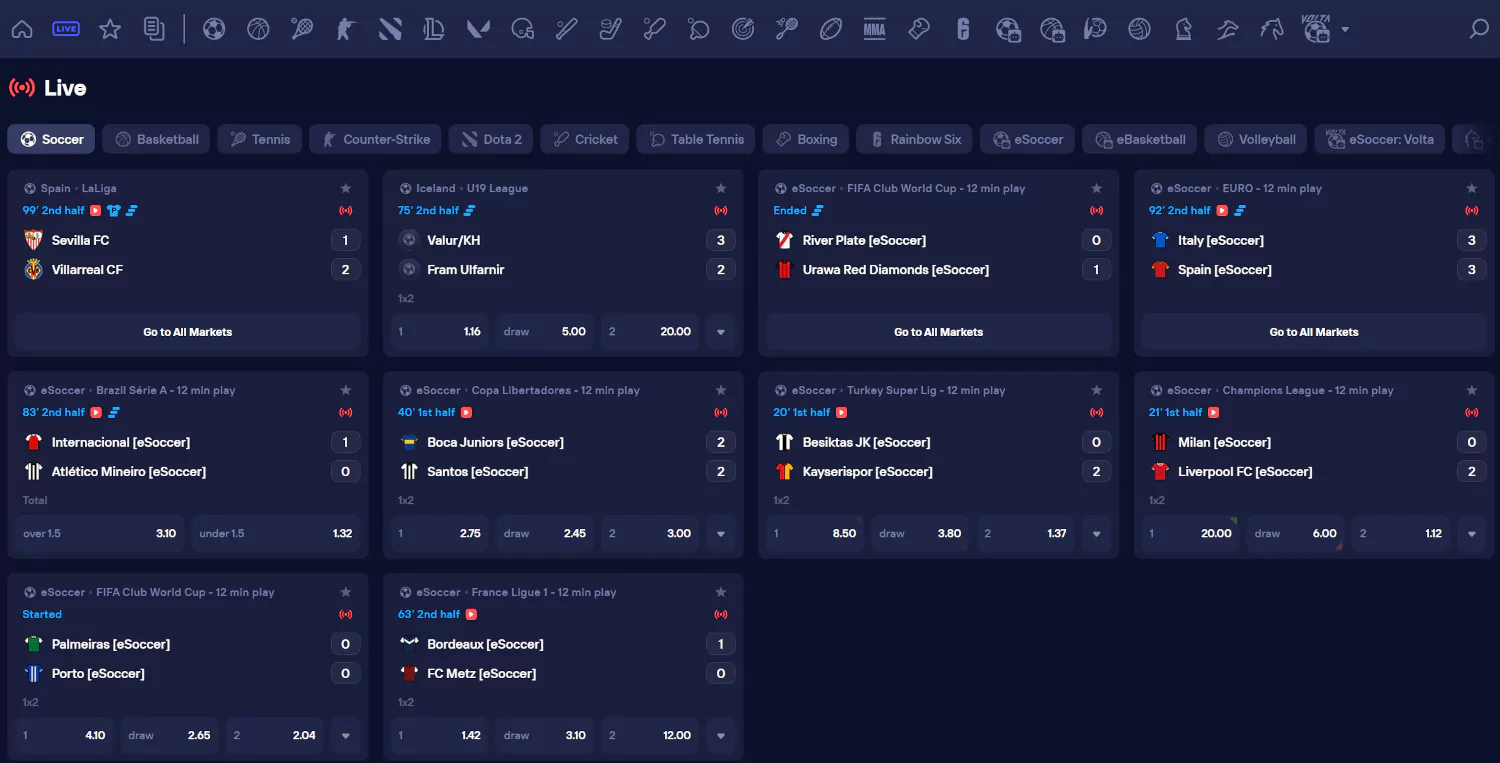Select the darts target icon
This screenshot has width=1500, height=763.
pos(742,29)
